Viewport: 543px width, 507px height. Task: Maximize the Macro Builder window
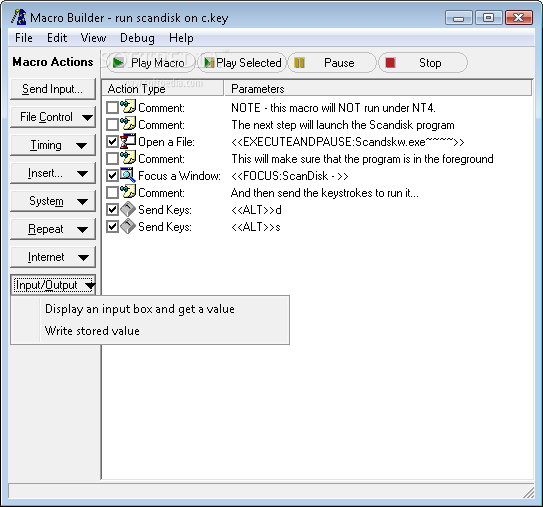[x=489, y=18]
